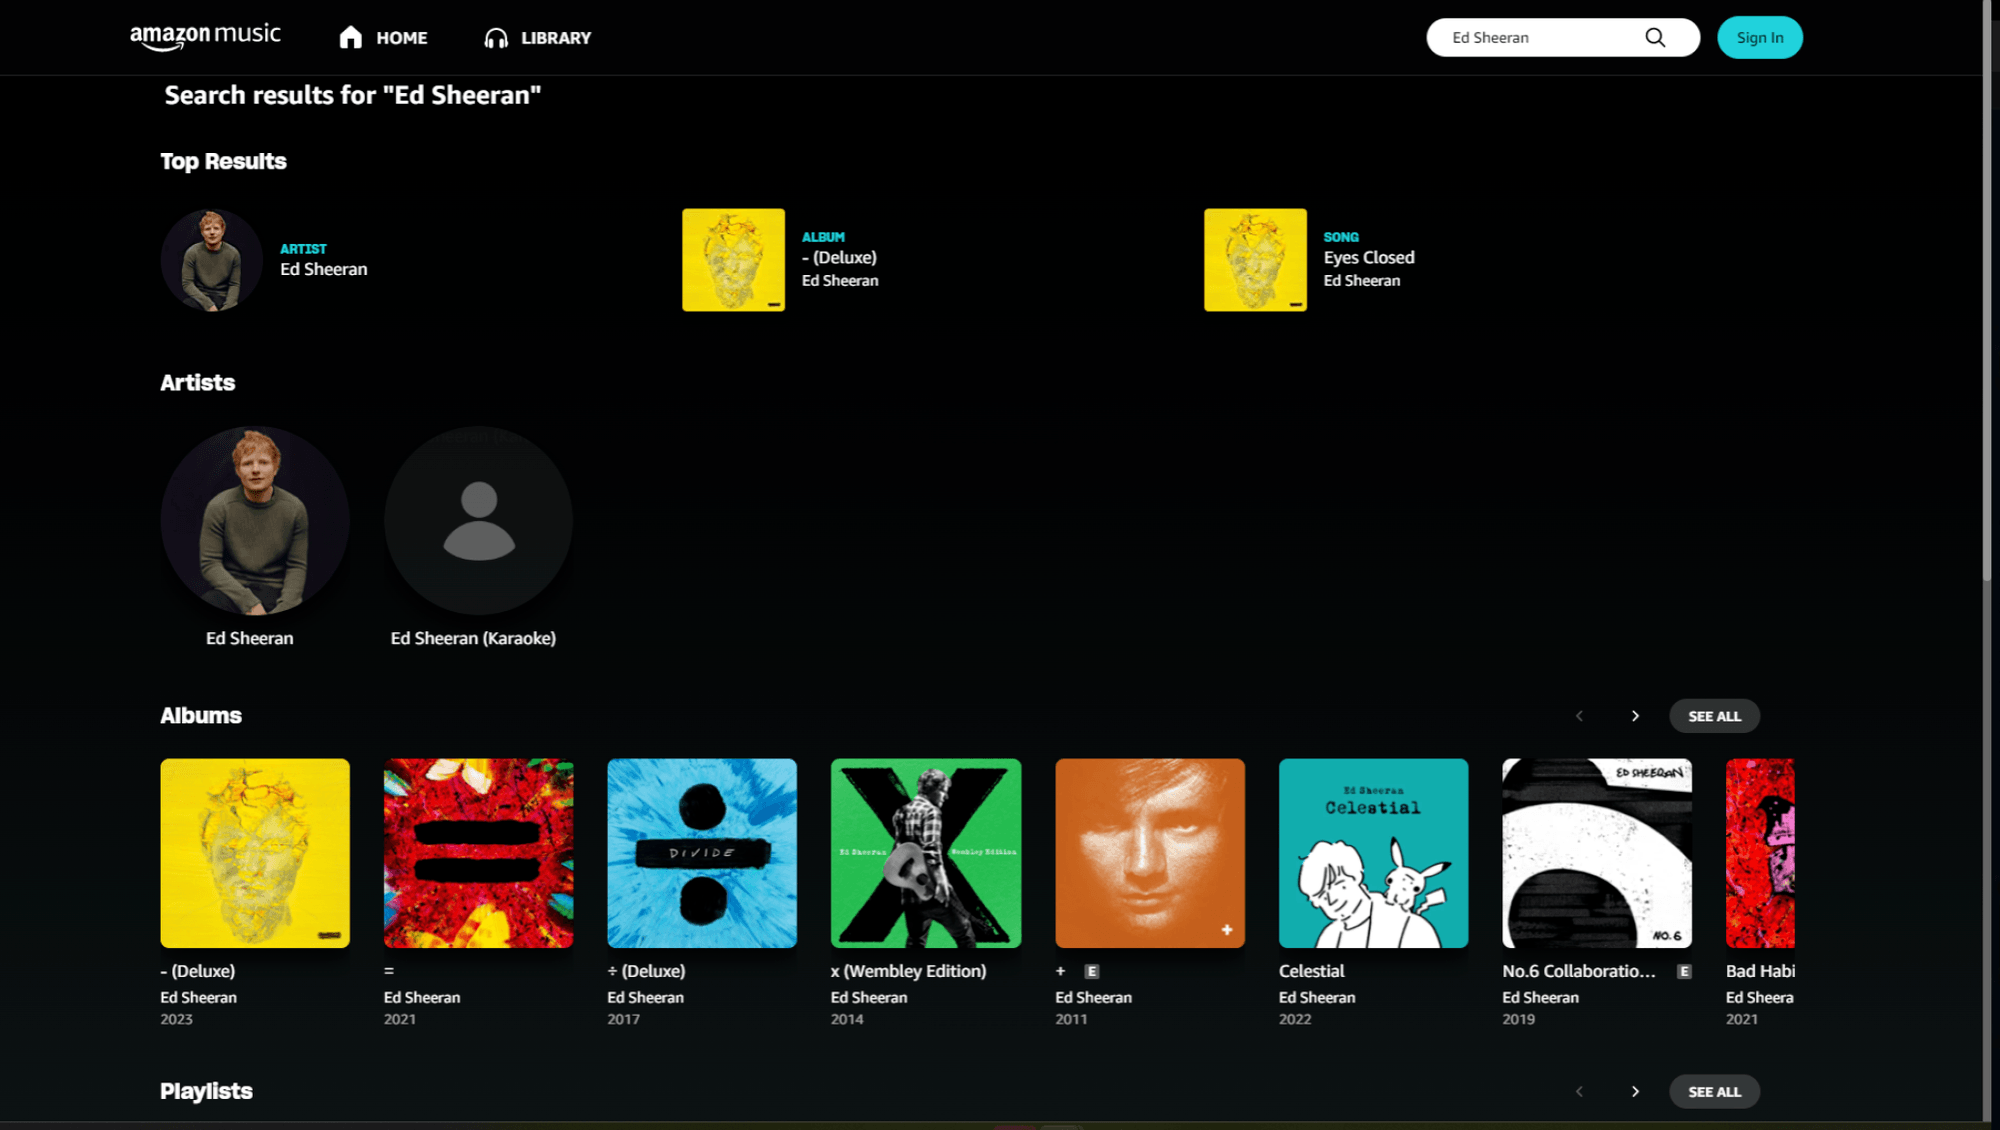Click the Ed Sheeran (Karaoke) artist name
2000x1130 pixels.
473,638
